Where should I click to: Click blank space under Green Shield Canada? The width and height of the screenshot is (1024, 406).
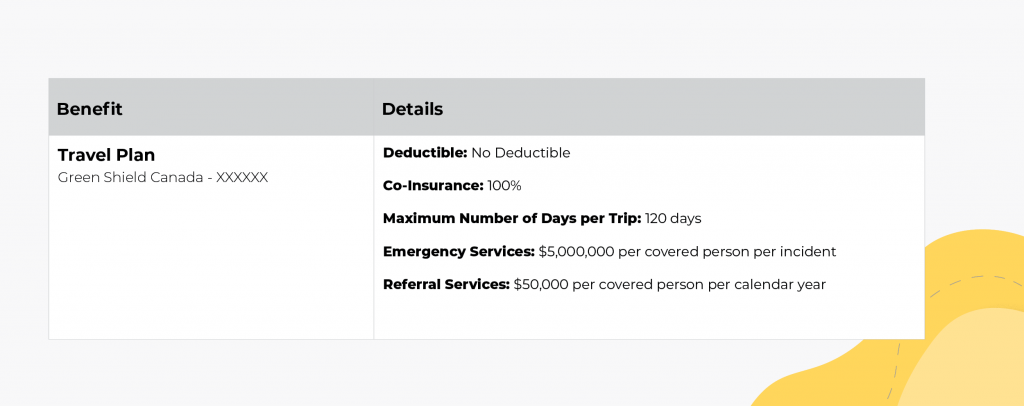coord(211,261)
